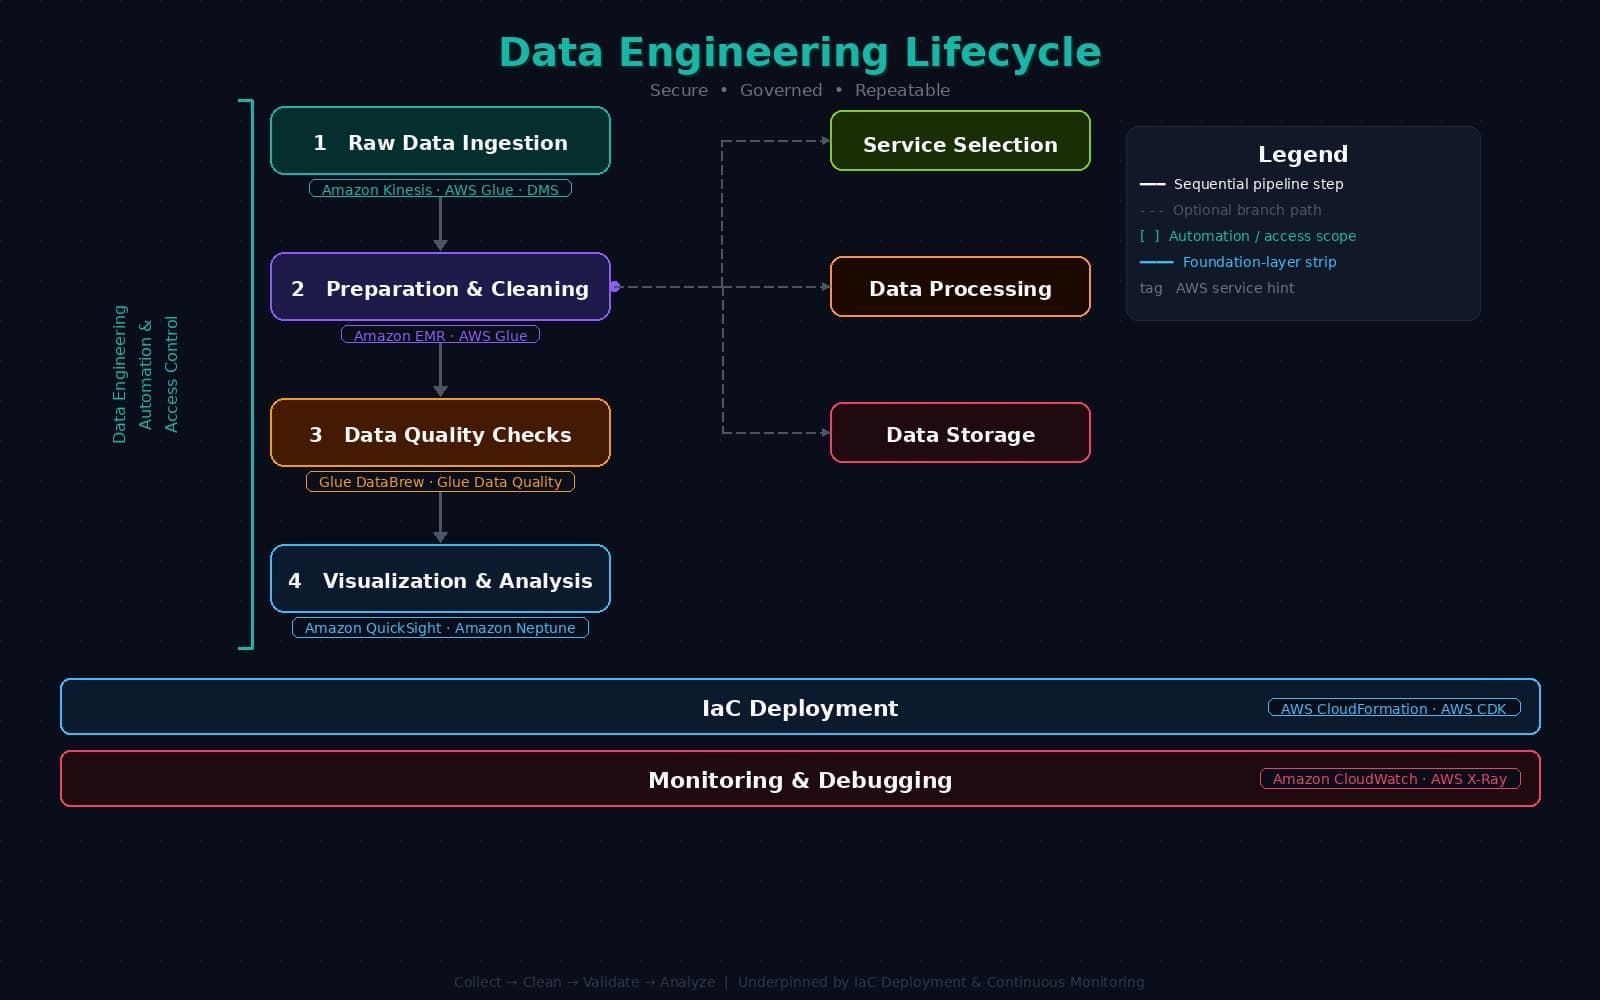
Task: Click the vertical Automation & Access Control label
Action: click(145, 374)
